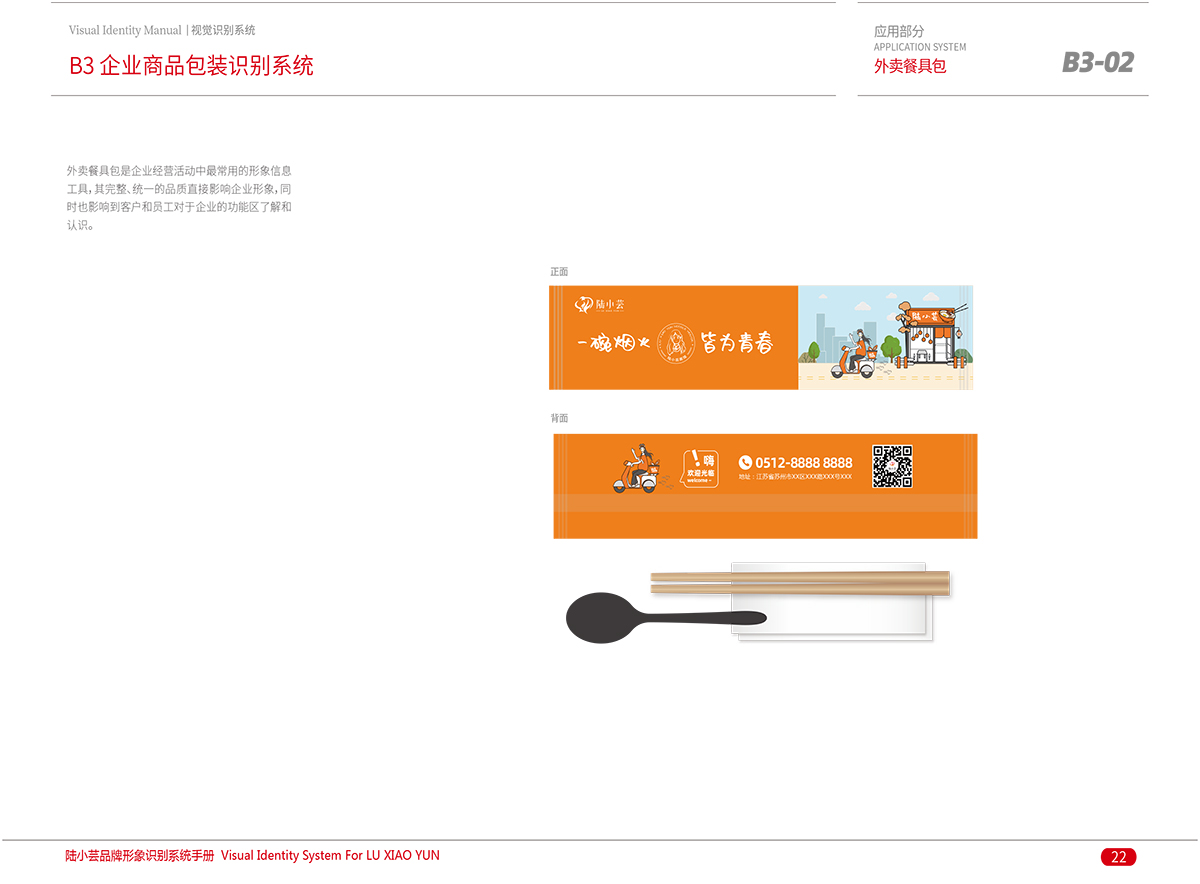The height and width of the screenshot is (884, 1200).
Task: Click the 皆为青春 slogan text
Action: 736,343
